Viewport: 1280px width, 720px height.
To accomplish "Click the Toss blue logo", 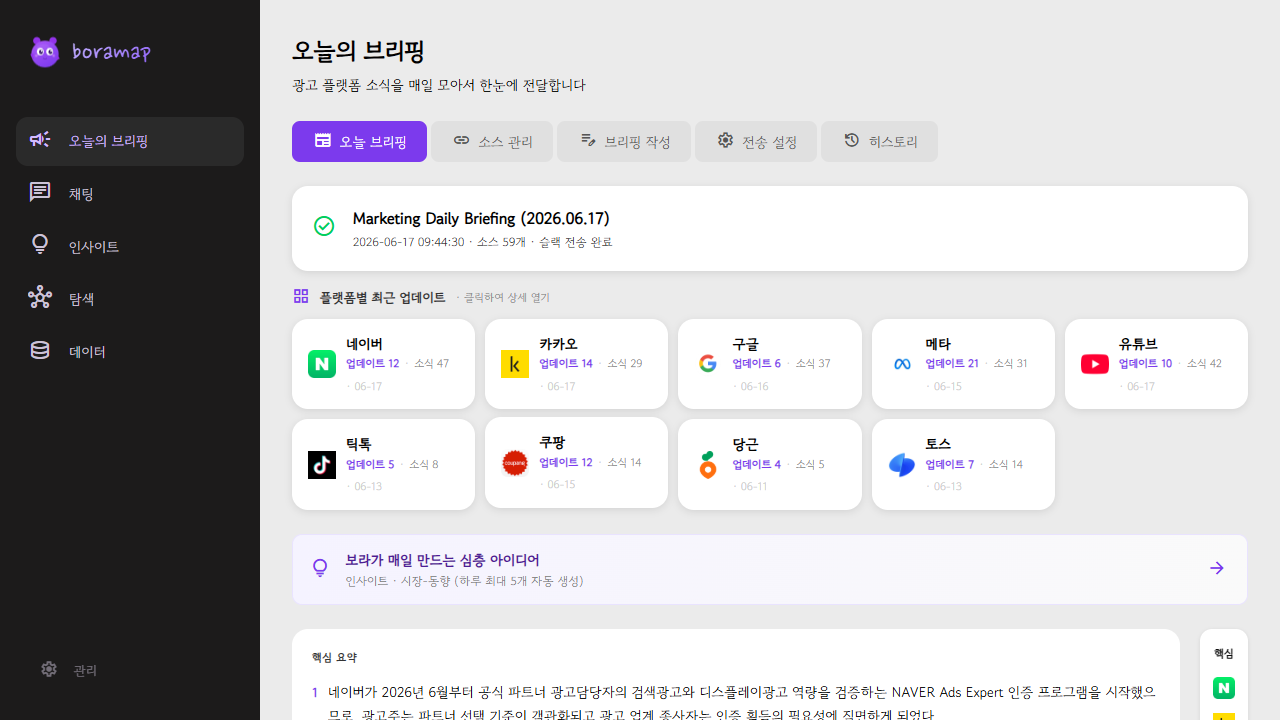I will (x=902, y=465).
